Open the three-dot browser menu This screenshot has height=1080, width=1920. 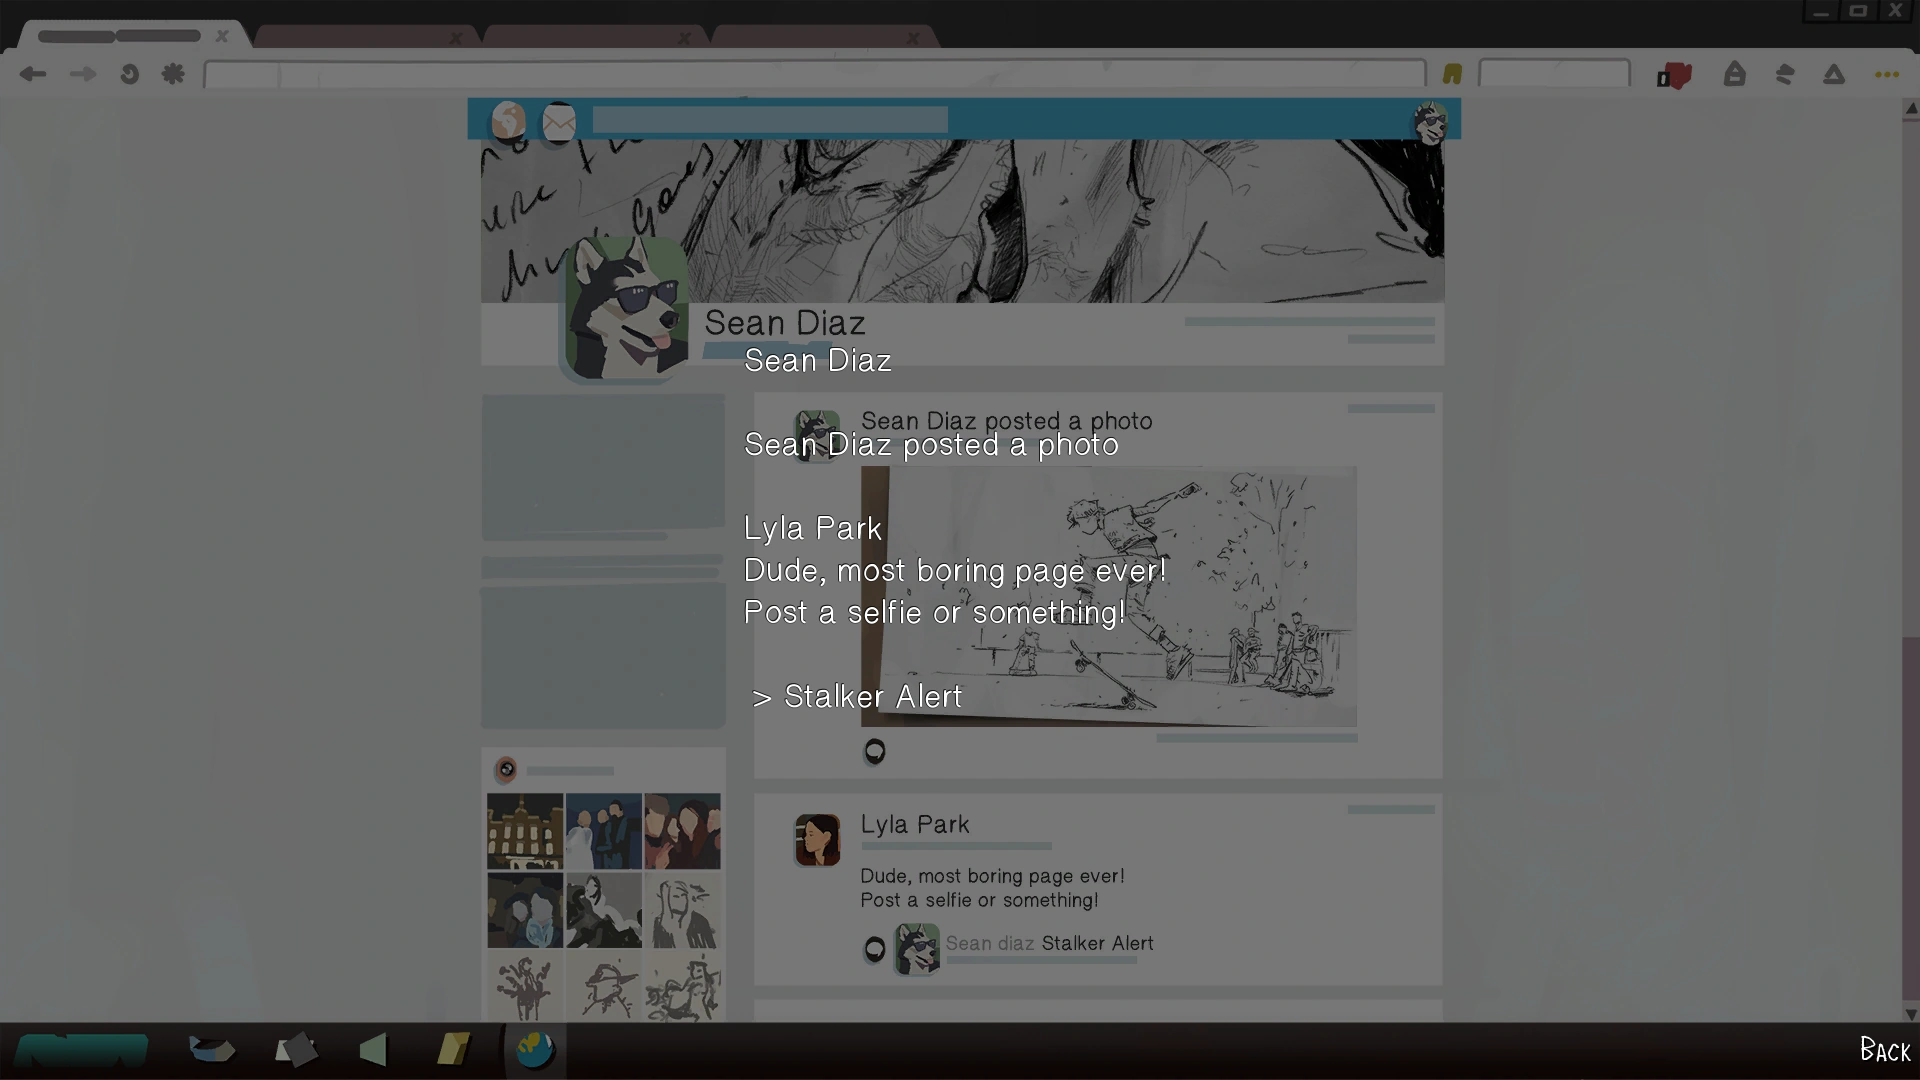point(1886,75)
